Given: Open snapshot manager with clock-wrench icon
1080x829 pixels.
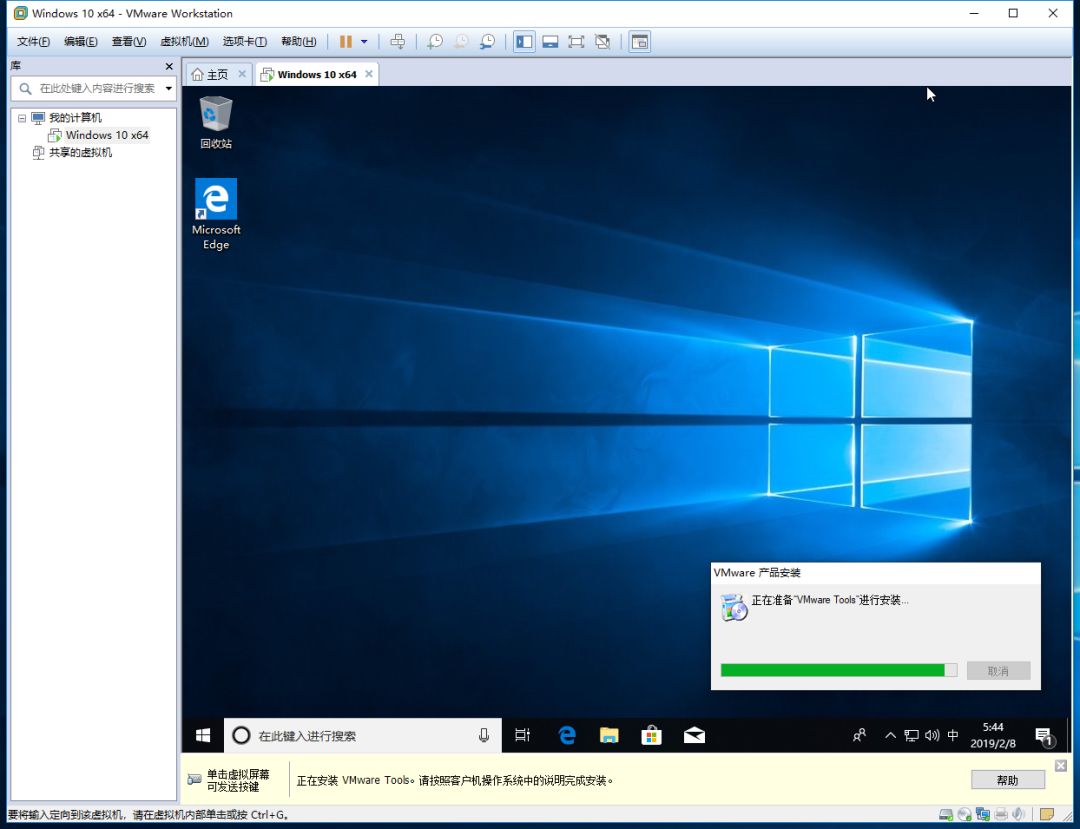Looking at the screenshot, I should 487,42.
